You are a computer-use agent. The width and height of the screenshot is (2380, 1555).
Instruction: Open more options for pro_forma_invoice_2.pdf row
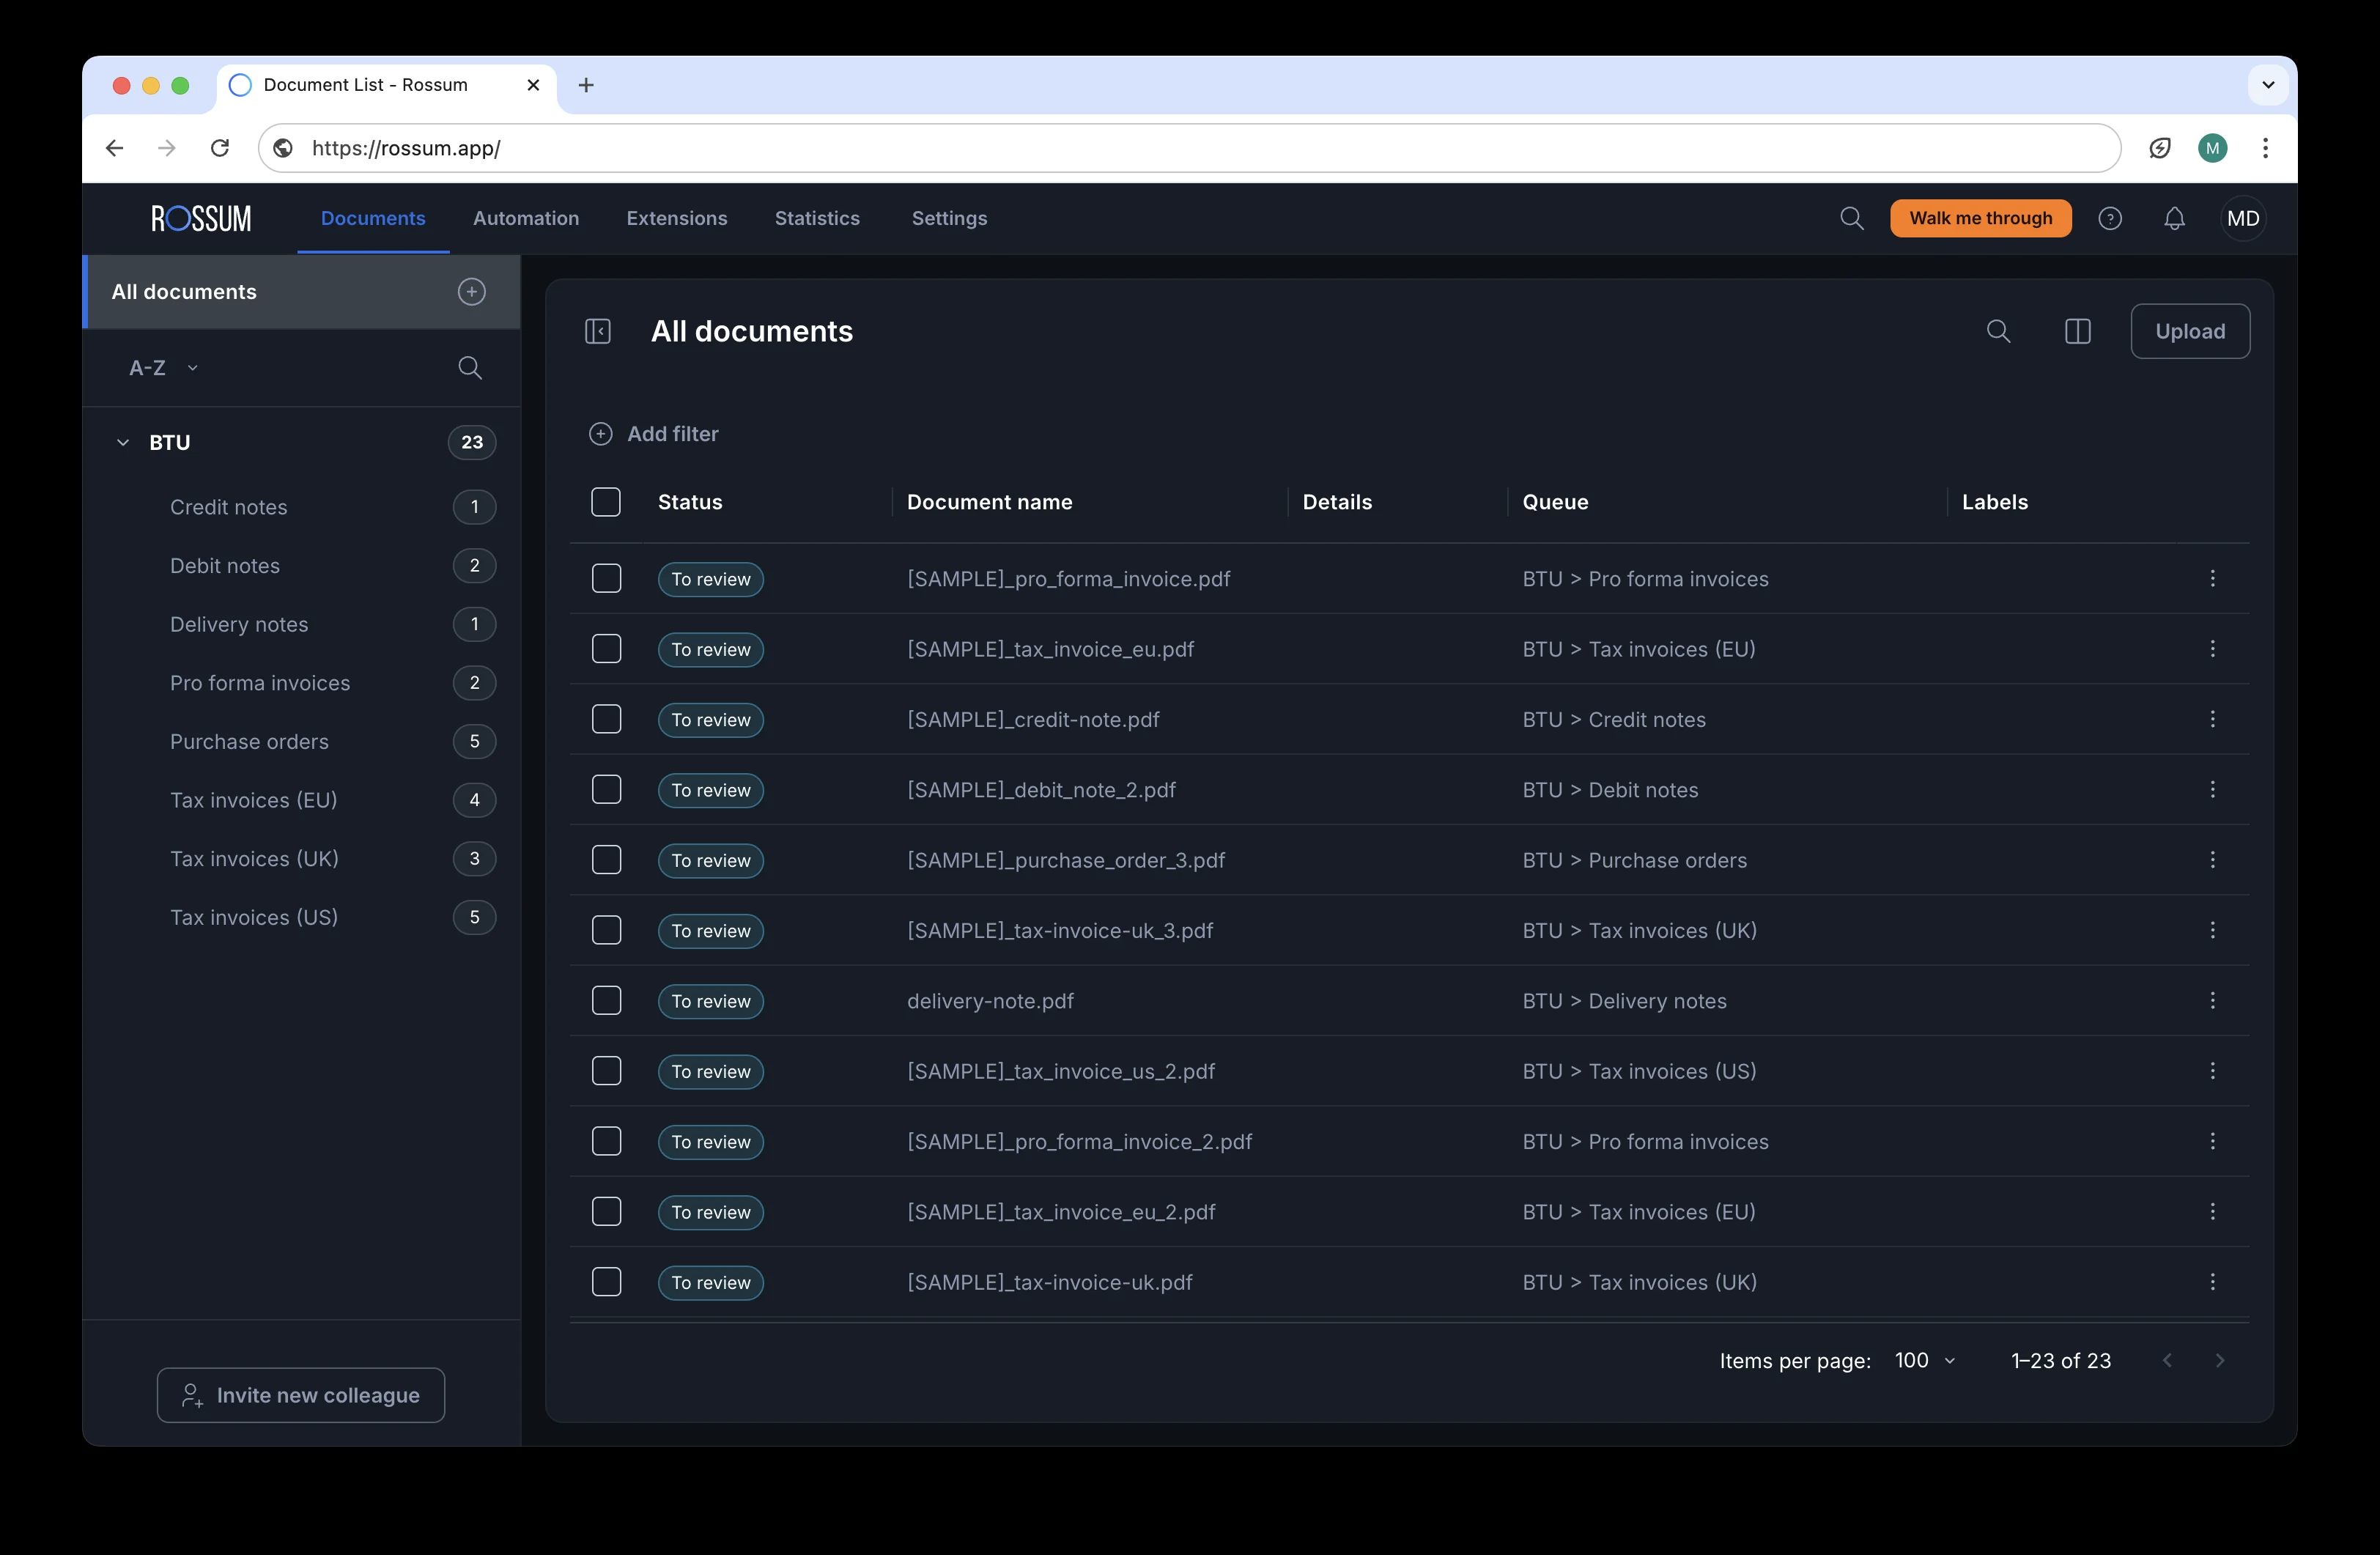pyautogui.click(x=2212, y=1141)
